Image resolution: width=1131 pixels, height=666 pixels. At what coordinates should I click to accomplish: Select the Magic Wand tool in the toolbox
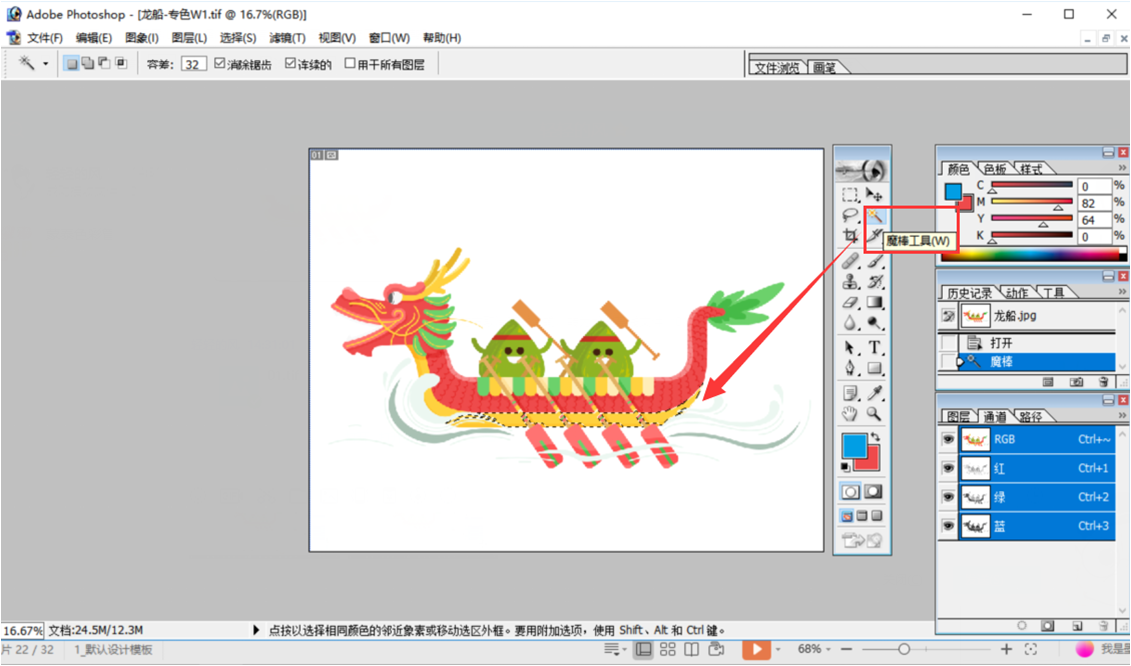[874, 215]
